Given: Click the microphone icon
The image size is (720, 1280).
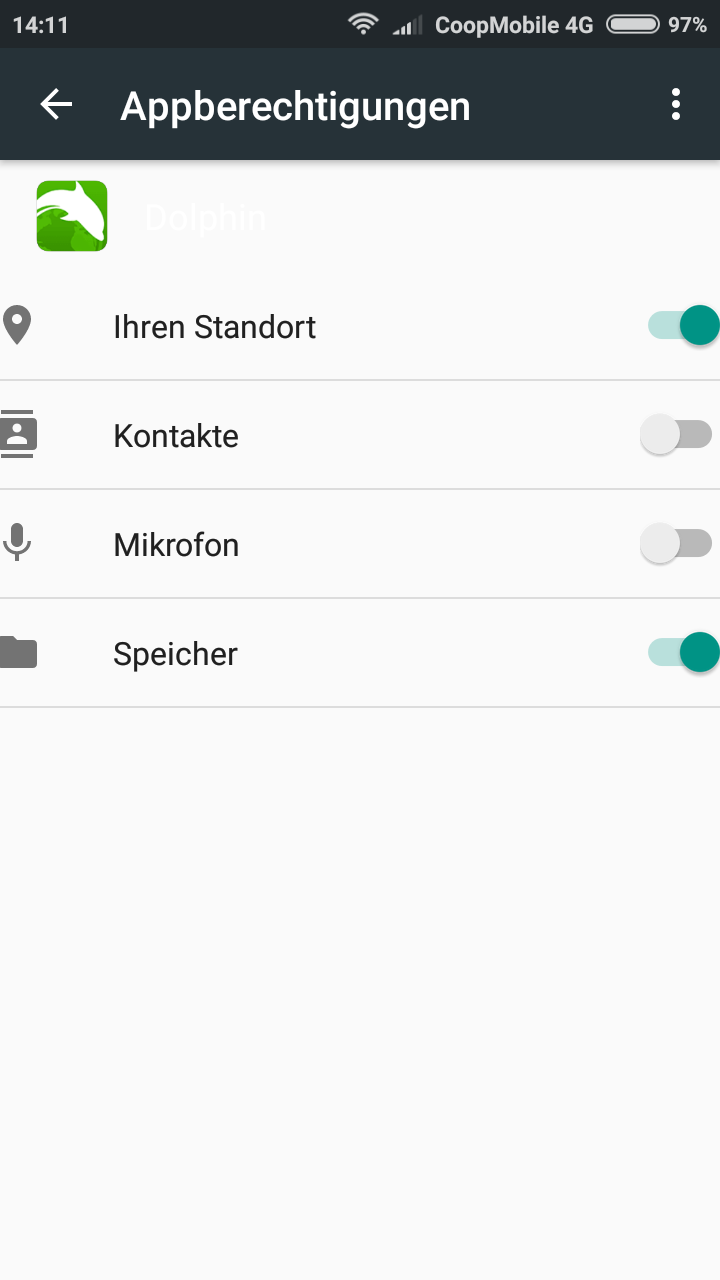Looking at the screenshot, I should pos(18,543).
